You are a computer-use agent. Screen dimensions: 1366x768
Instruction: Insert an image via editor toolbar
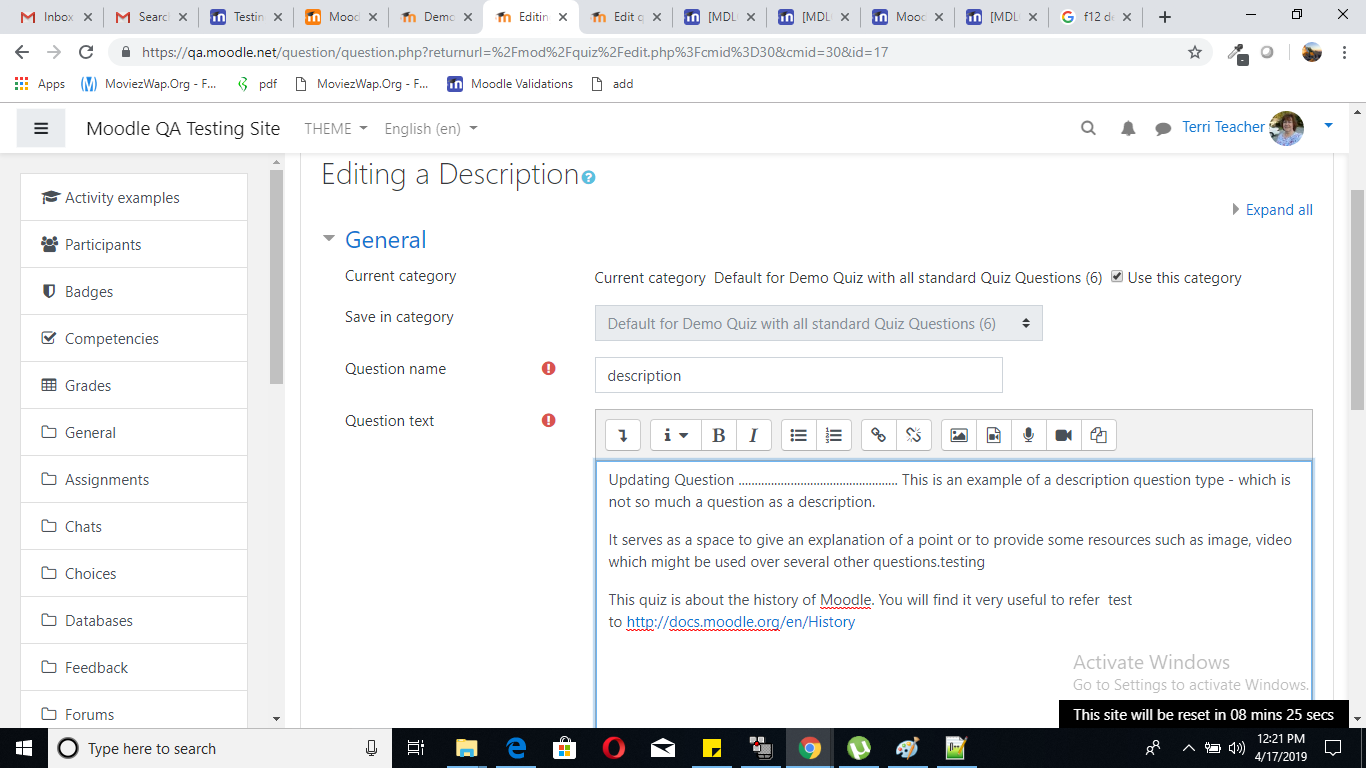958,435
